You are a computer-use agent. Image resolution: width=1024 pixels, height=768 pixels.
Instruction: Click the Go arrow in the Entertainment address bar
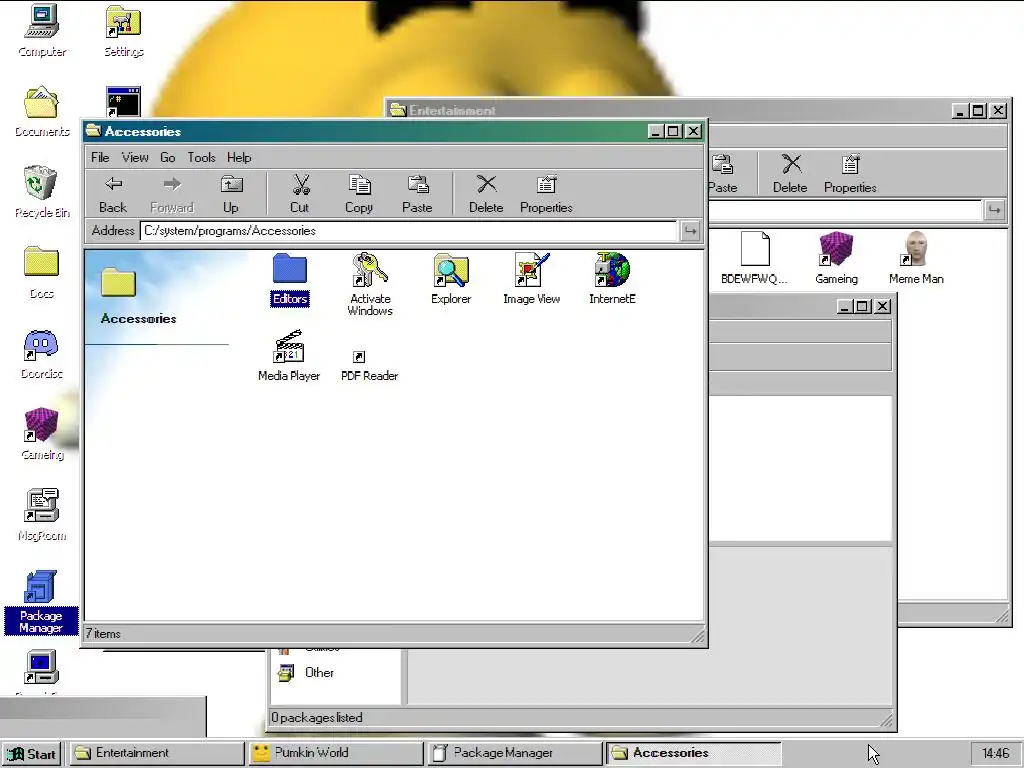click(x=994, y=210)
